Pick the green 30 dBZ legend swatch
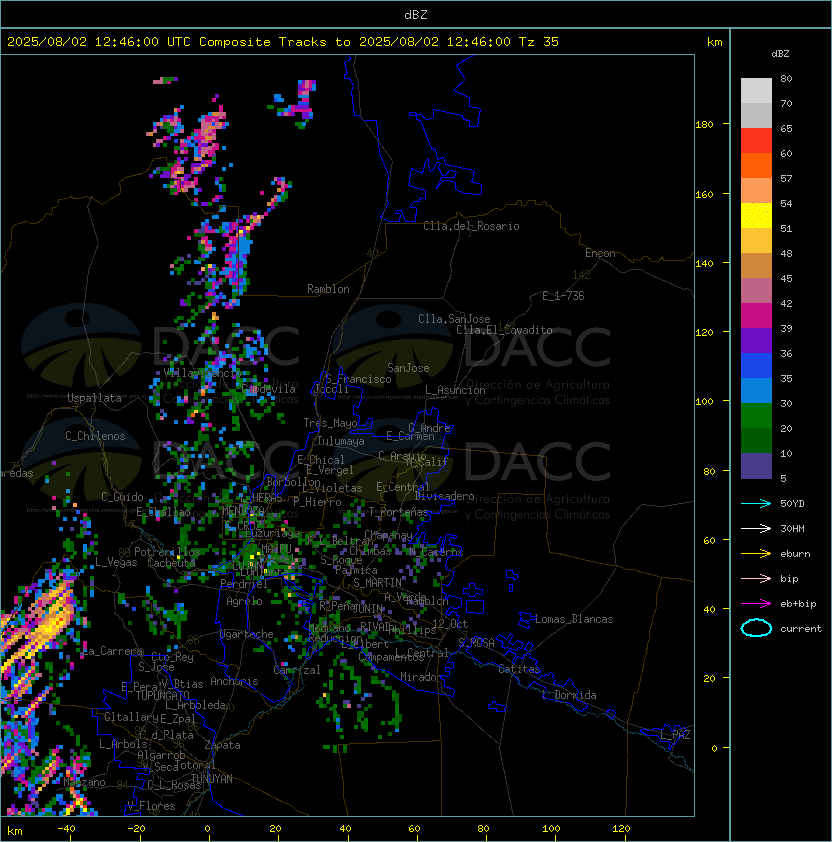This screenshot has width=832, height=842. tap(756, 415)
